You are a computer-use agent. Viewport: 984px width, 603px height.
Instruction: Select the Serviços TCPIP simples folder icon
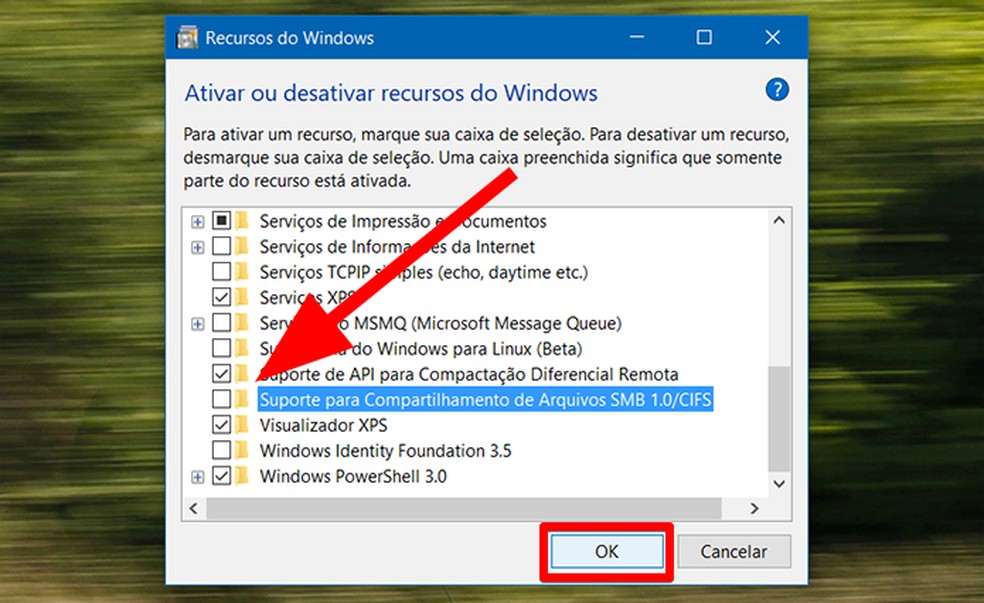pyautogui.click(x=242, y=272)
